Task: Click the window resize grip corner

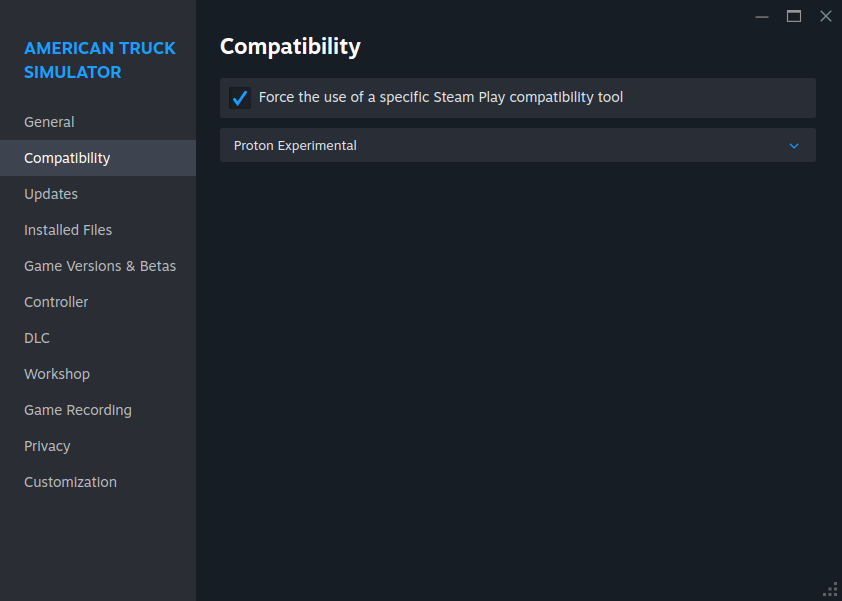Action: [830, 590]
